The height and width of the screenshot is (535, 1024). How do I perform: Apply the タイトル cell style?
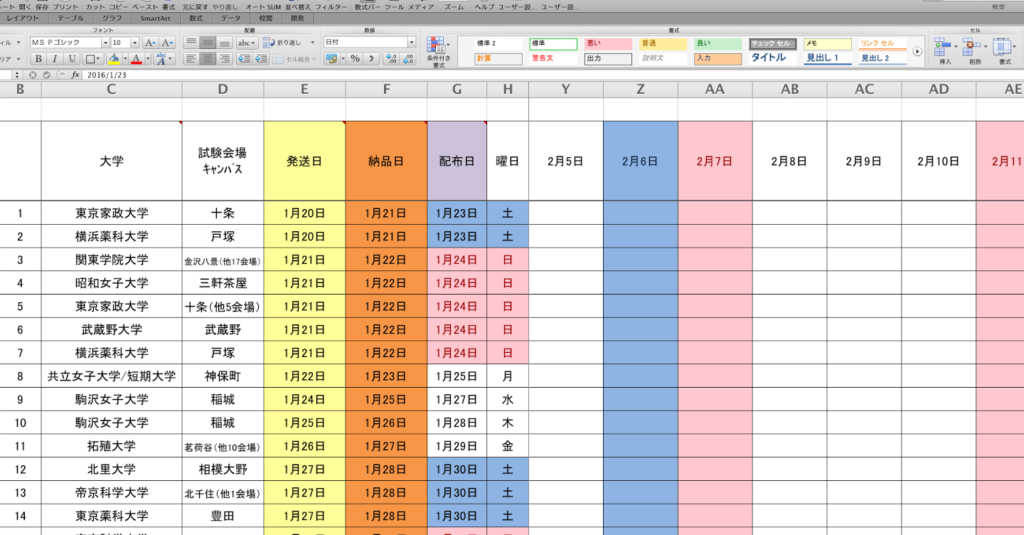point(773,58)
